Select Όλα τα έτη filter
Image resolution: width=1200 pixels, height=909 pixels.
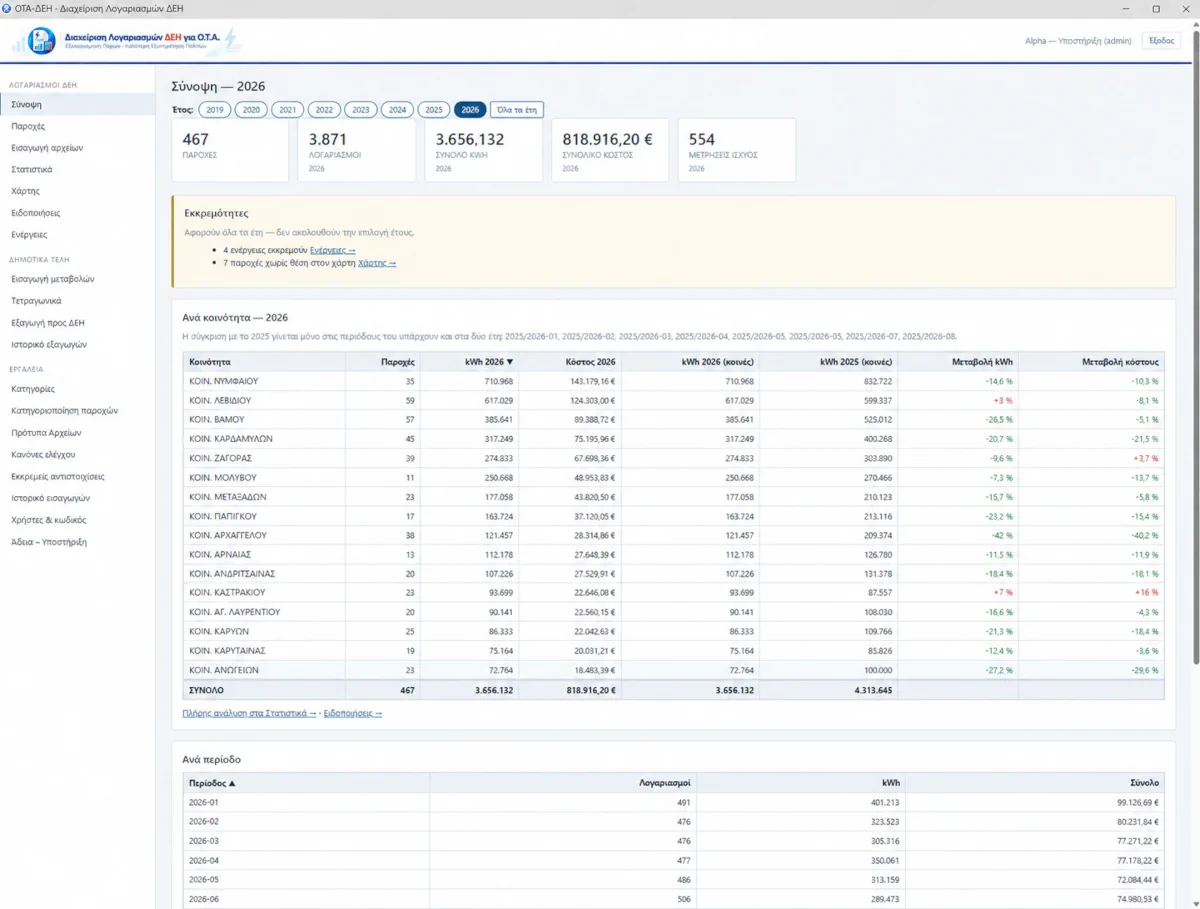(x=517, y=110)
